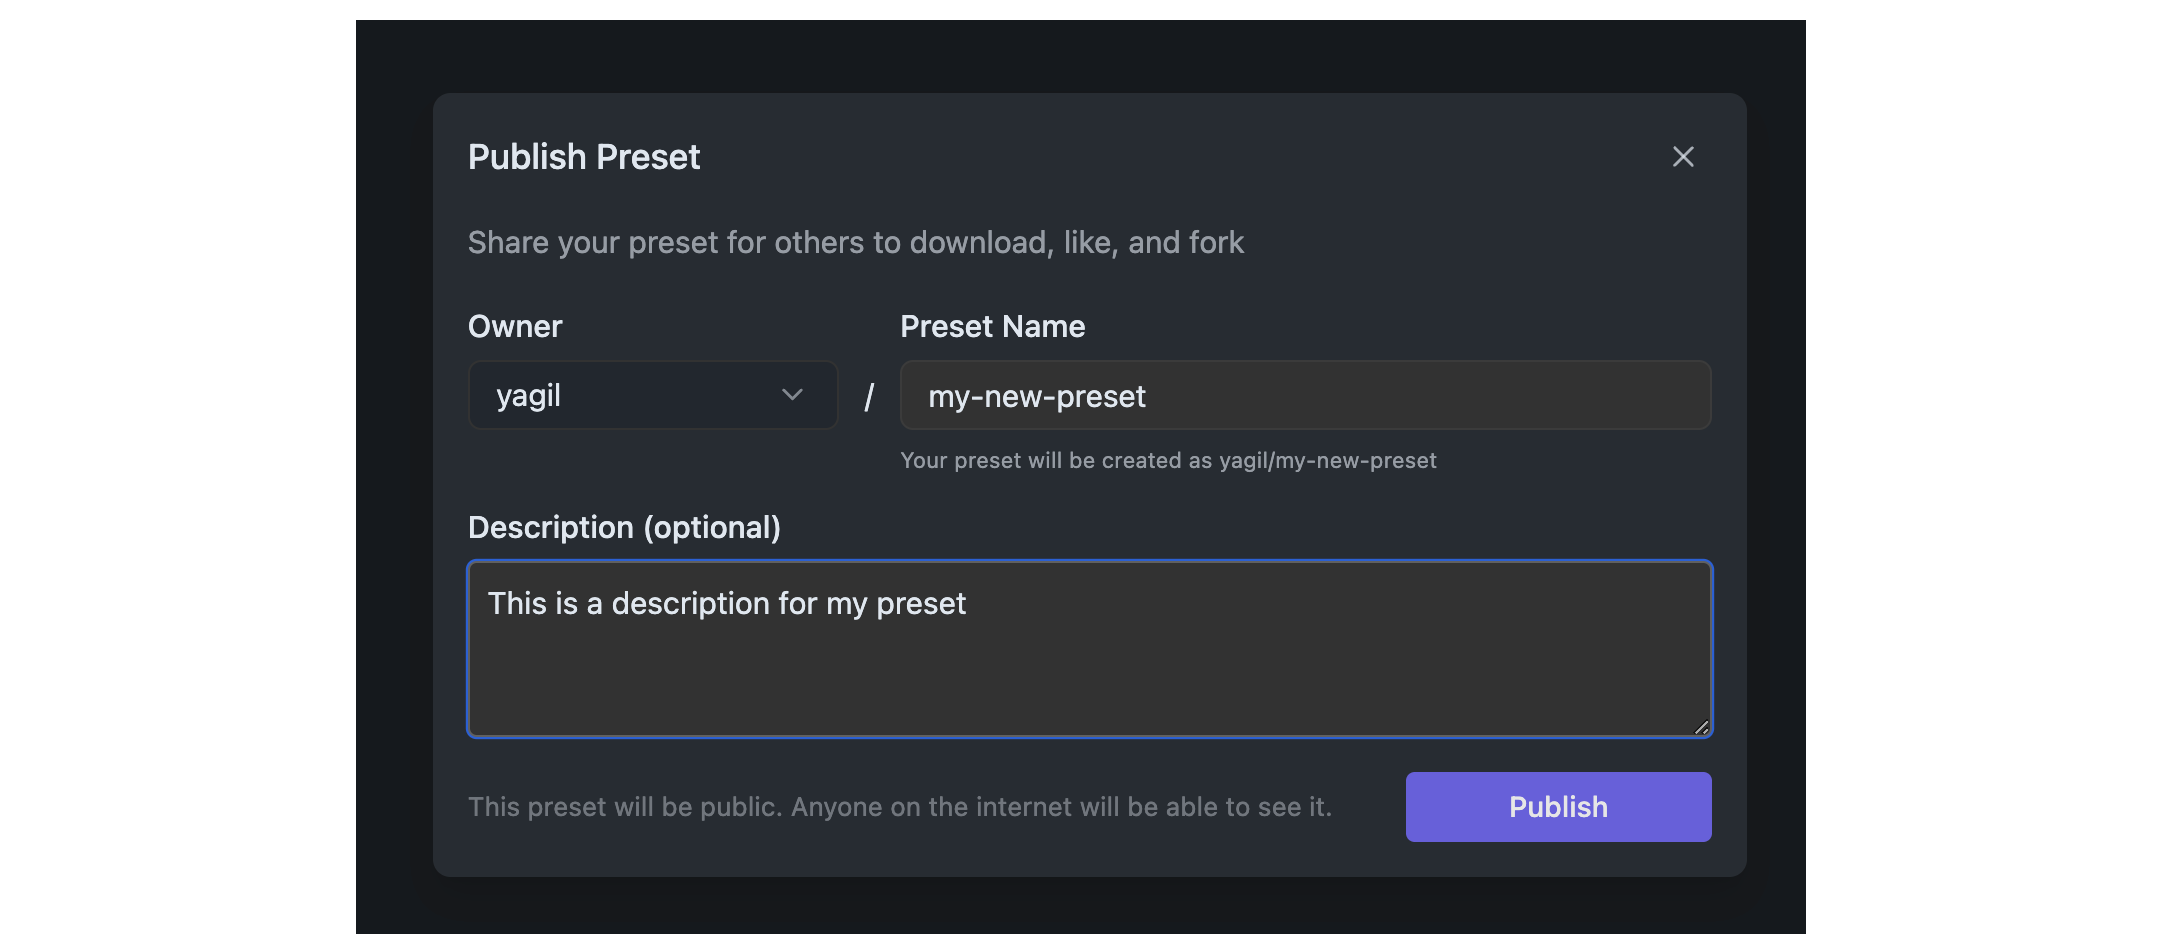The width and height of the screenshot is (2162, 952).
Task: Click the chevron arrow in Owner selector
Action: [x=792, y=395]
